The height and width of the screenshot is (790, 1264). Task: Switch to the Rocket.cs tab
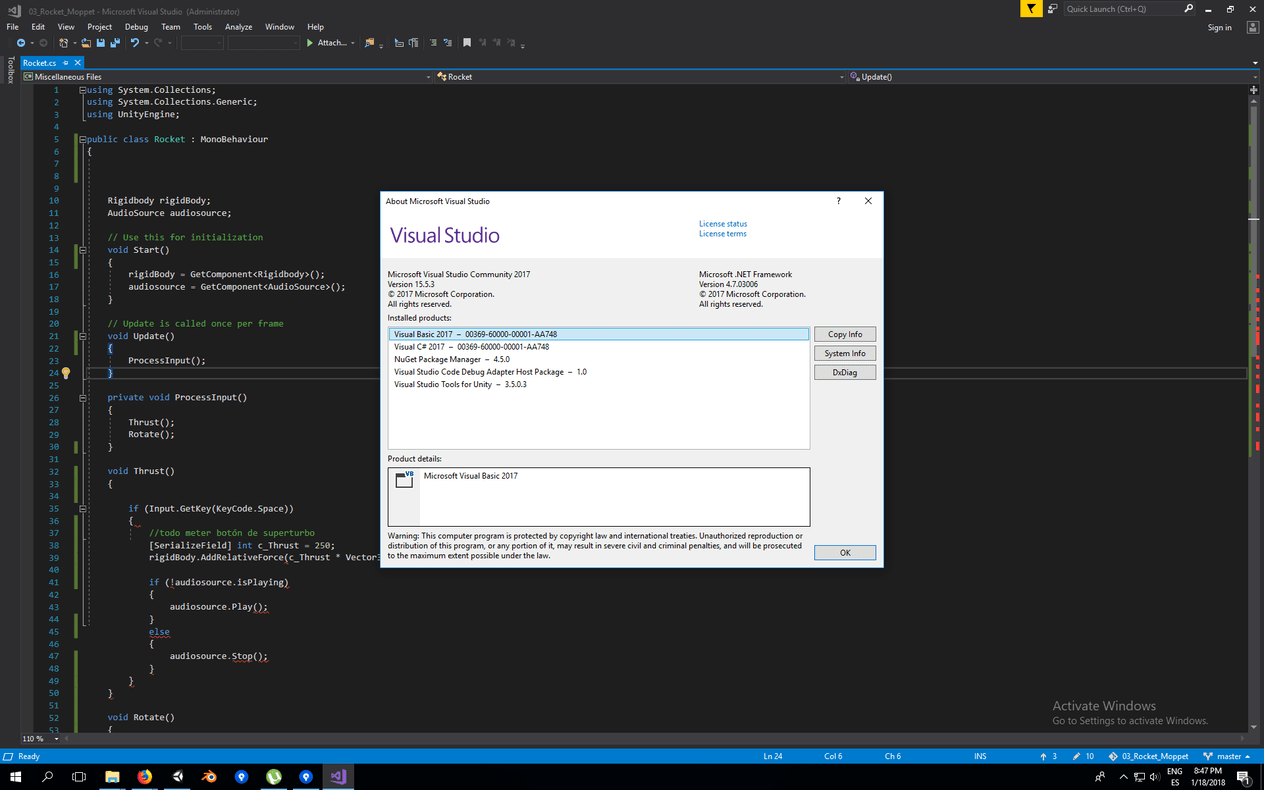pyautogui.click(x=38, y=61)
